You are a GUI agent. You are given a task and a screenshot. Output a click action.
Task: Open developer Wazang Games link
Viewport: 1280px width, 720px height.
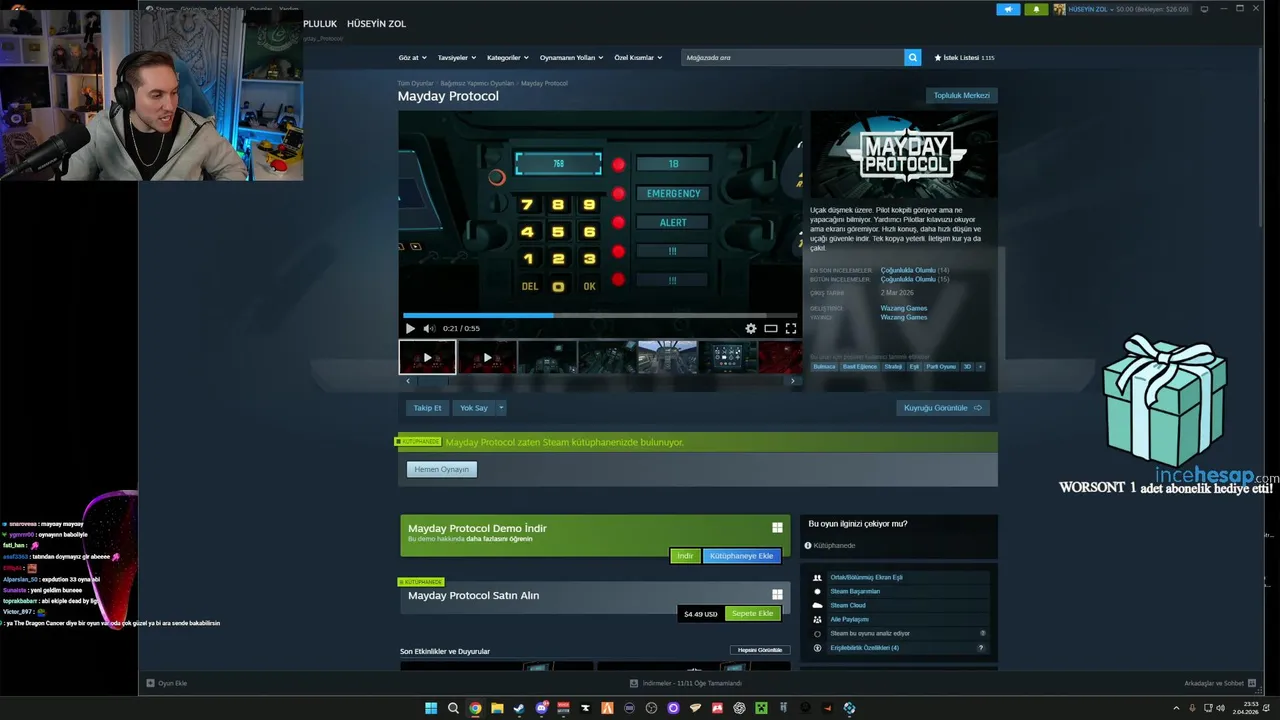pyautogui.click(x=904, y=308)
